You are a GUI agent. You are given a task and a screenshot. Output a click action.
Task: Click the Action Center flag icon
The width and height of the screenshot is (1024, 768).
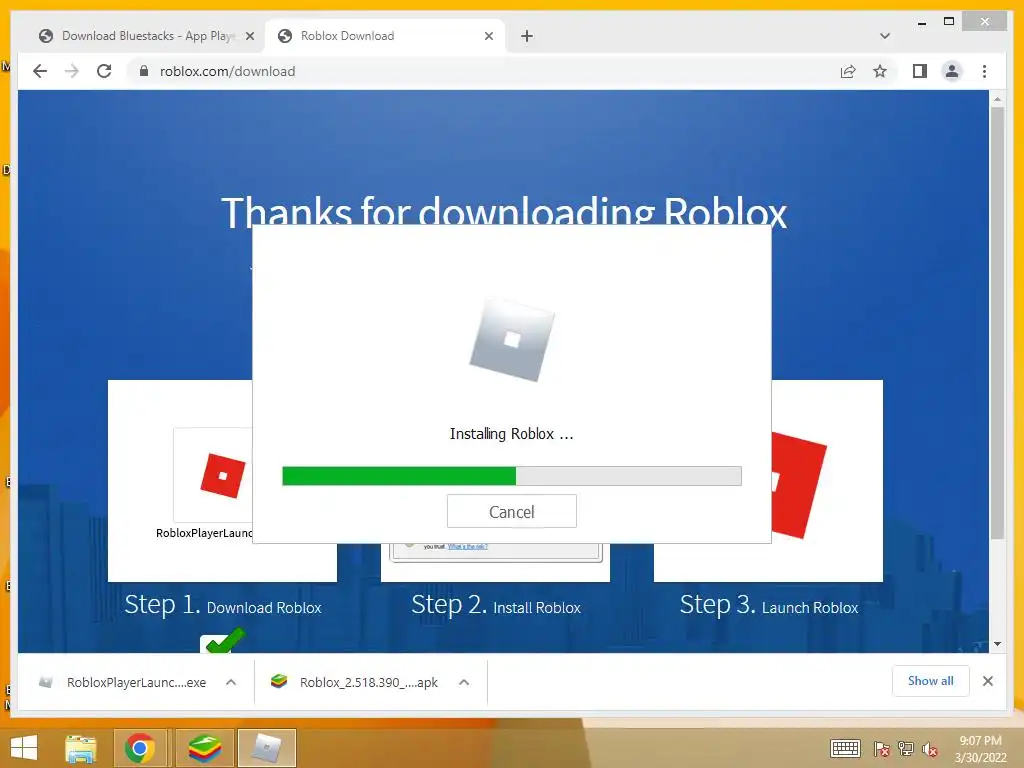point(882,749)
